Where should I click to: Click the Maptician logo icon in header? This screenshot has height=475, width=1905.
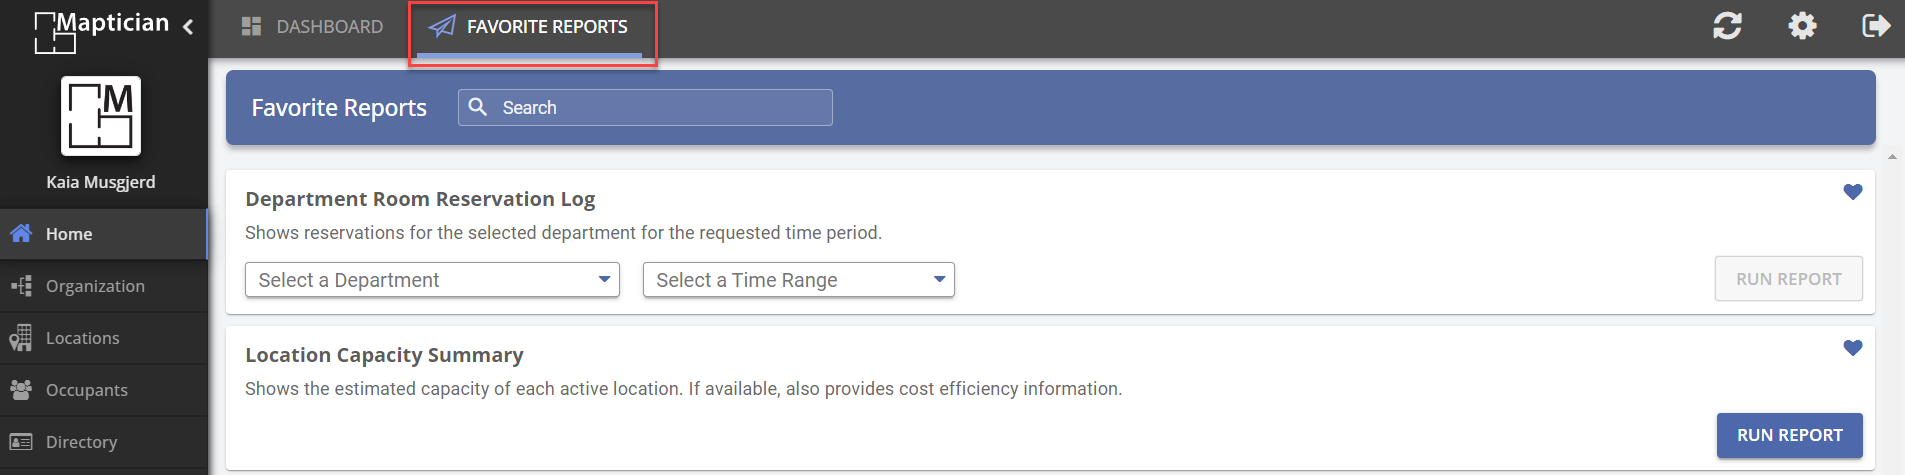pos(55,32)
